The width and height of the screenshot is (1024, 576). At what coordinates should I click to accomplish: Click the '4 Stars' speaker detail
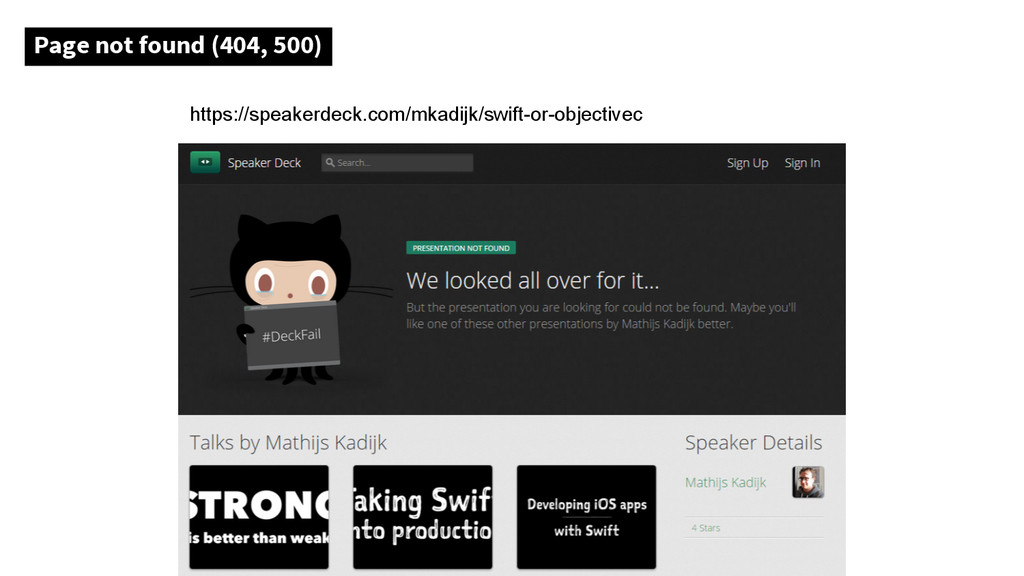(705, 528)
